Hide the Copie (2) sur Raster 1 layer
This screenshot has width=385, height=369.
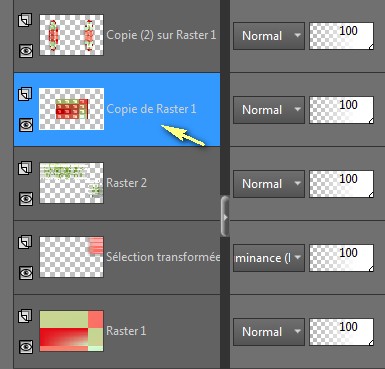pyautogui.click(x=26, y=51)
